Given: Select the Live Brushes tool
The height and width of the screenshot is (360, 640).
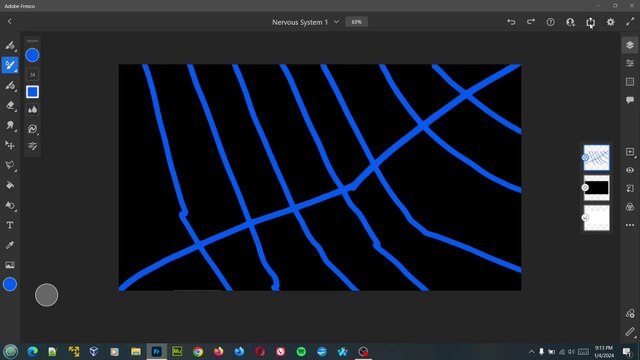Looking at the screenshot, I should pos(10,65).
